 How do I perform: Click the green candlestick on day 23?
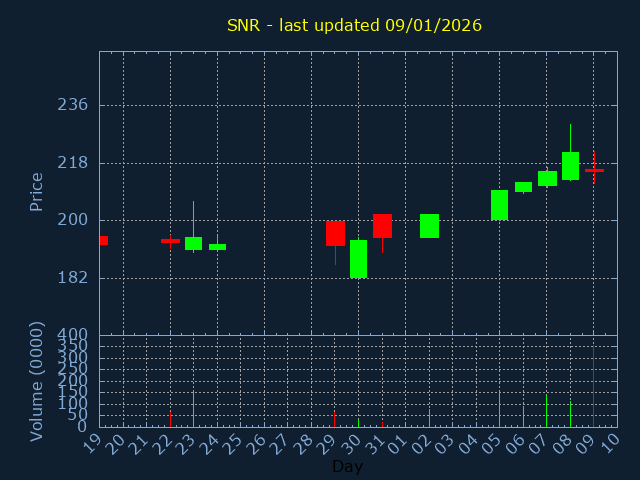193,243
